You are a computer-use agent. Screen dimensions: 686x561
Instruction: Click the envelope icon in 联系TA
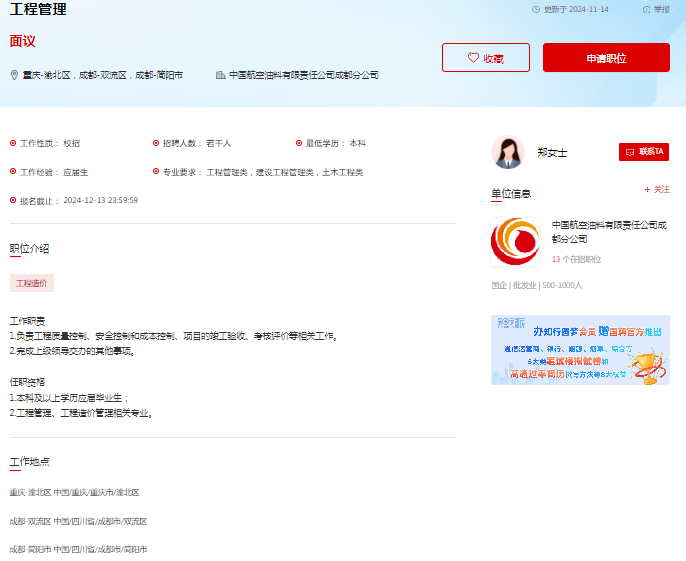coord(629,152)
